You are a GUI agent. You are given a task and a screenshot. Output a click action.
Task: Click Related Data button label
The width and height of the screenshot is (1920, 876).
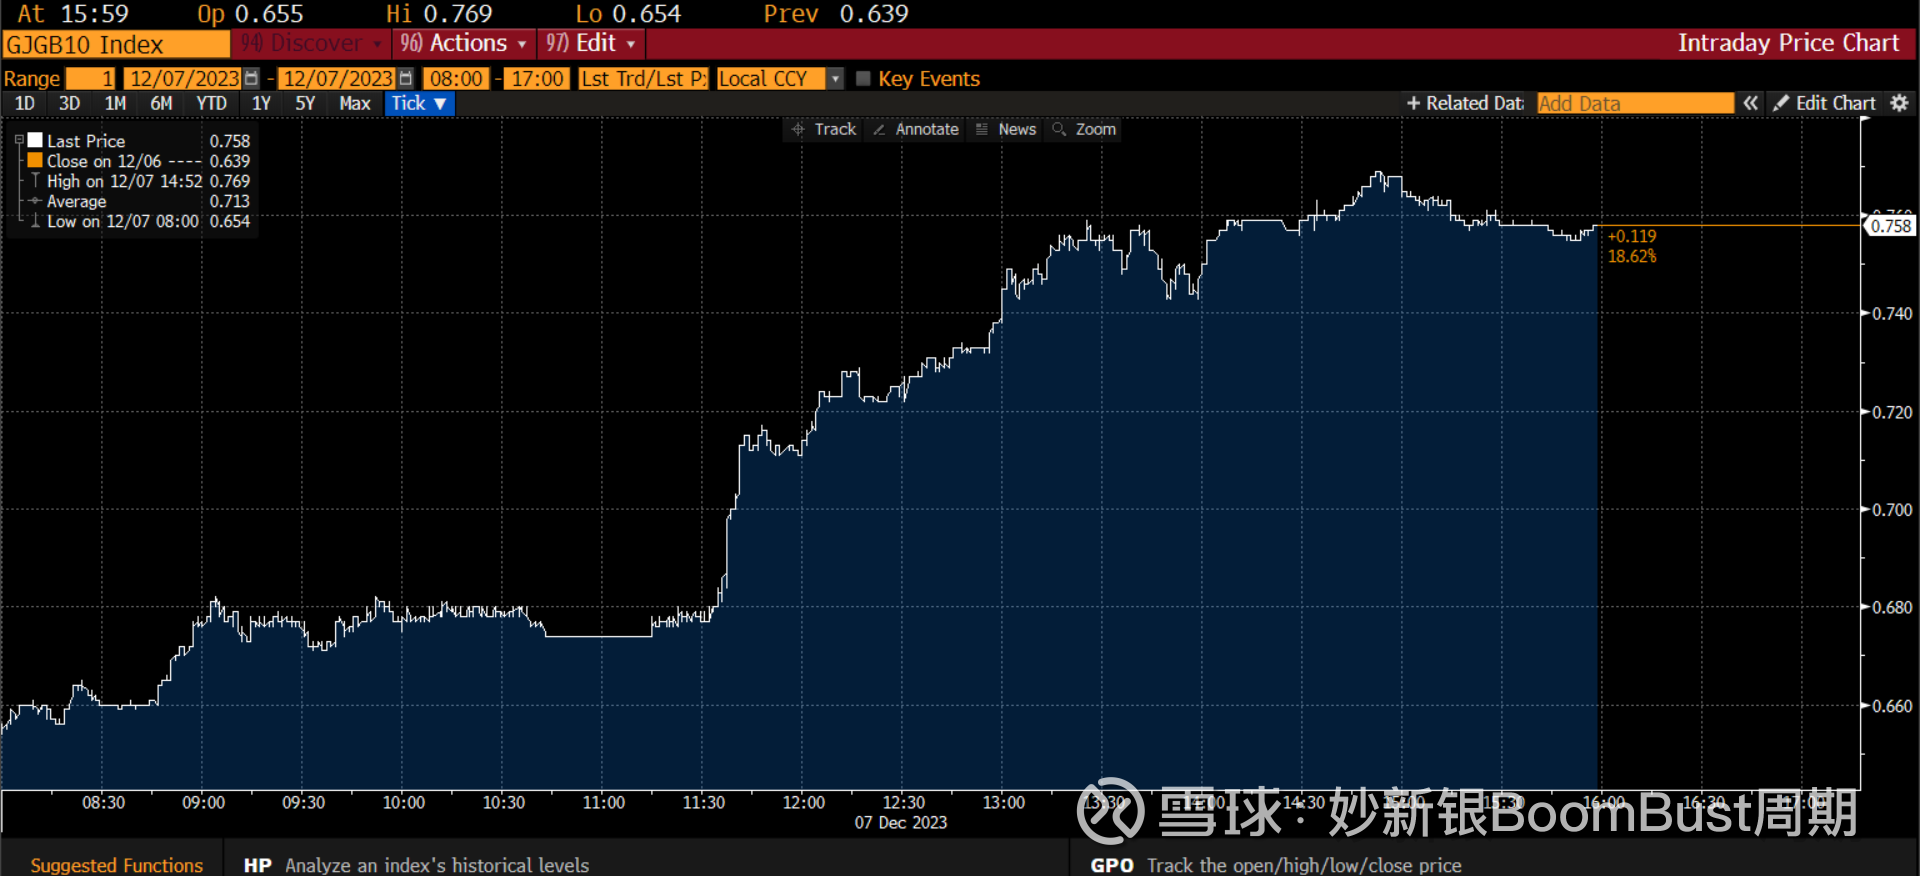click(x=1475, y=103)
